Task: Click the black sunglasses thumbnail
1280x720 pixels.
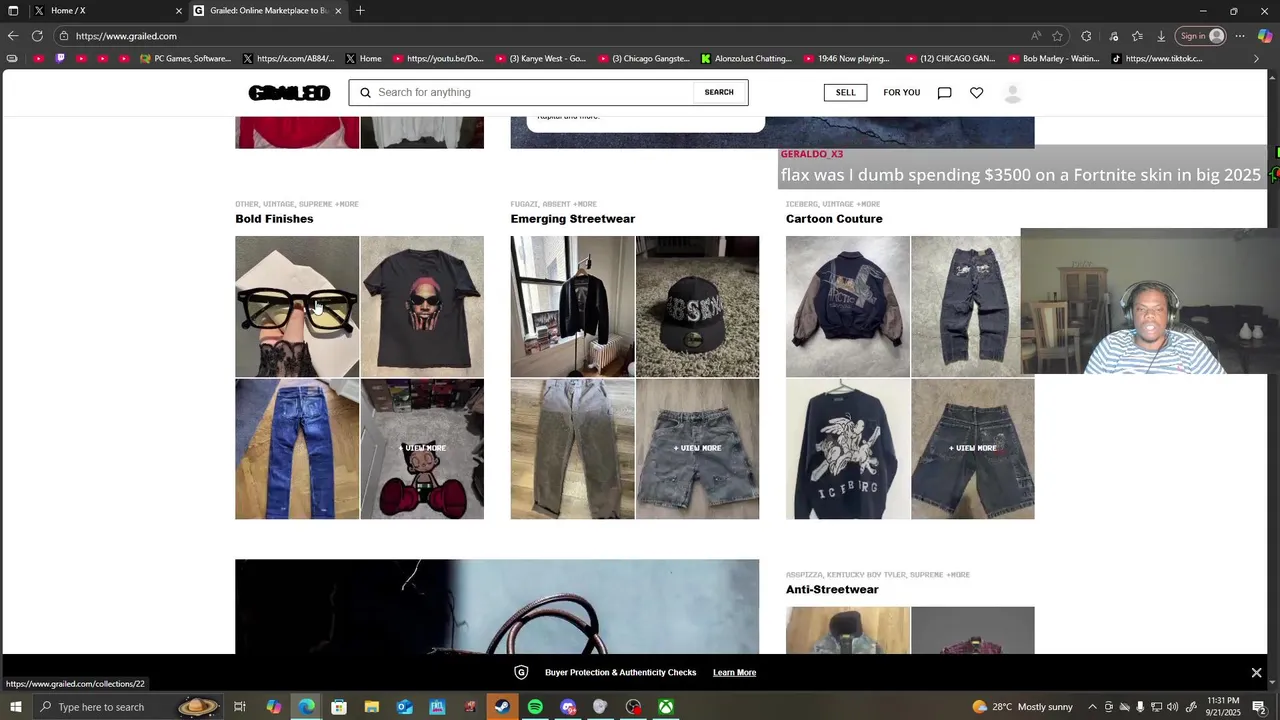Action: [x=297, y=306]
